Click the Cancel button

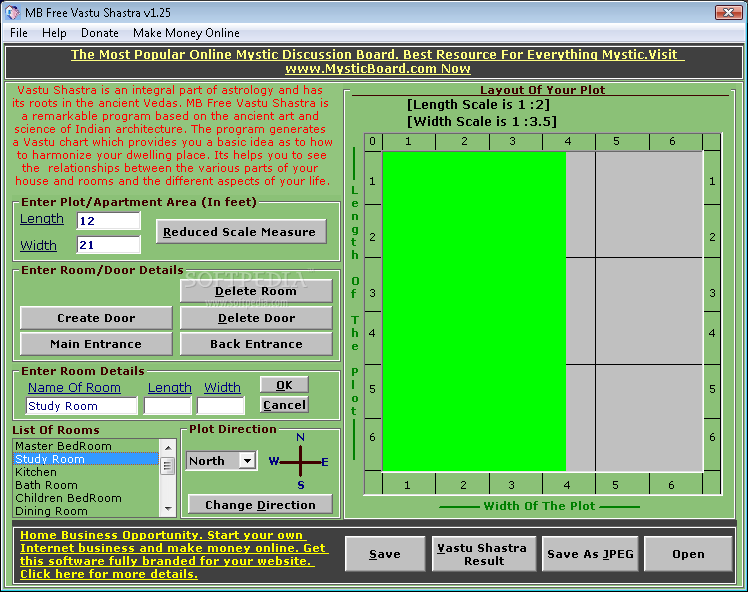(x=284, y=405)
